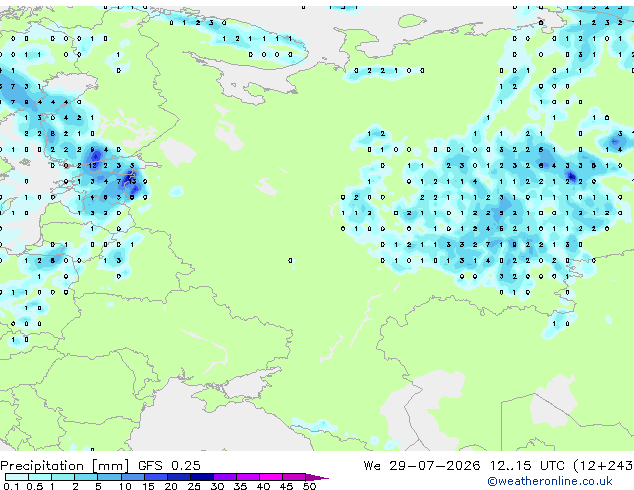
Task: Click the 5–10 mm legend color swatch
Action: pos(109,477)
